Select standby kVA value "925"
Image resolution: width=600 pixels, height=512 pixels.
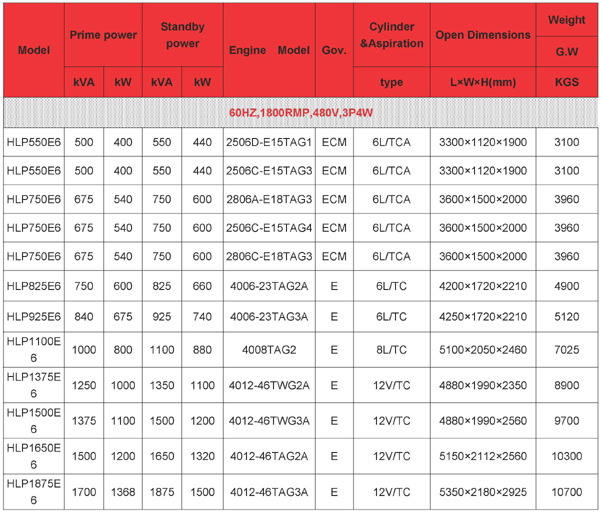(162, 316)
